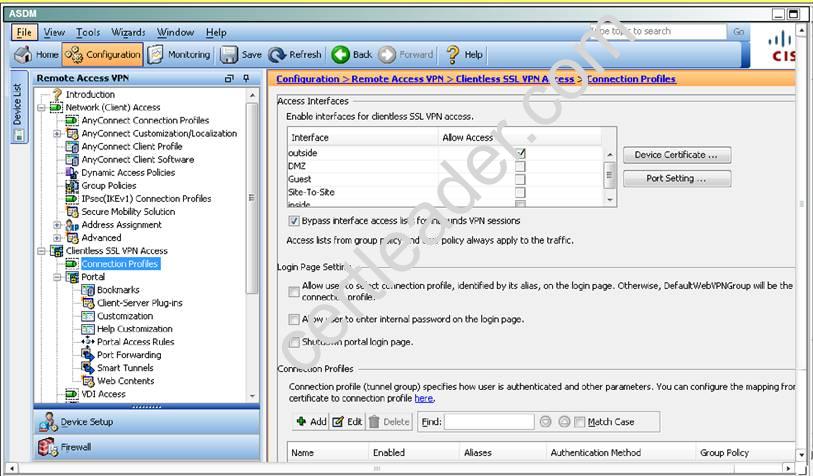Enable Allow Access for Site-To-Site interface
The image size is (813, 476).
(x=520, y=192)
